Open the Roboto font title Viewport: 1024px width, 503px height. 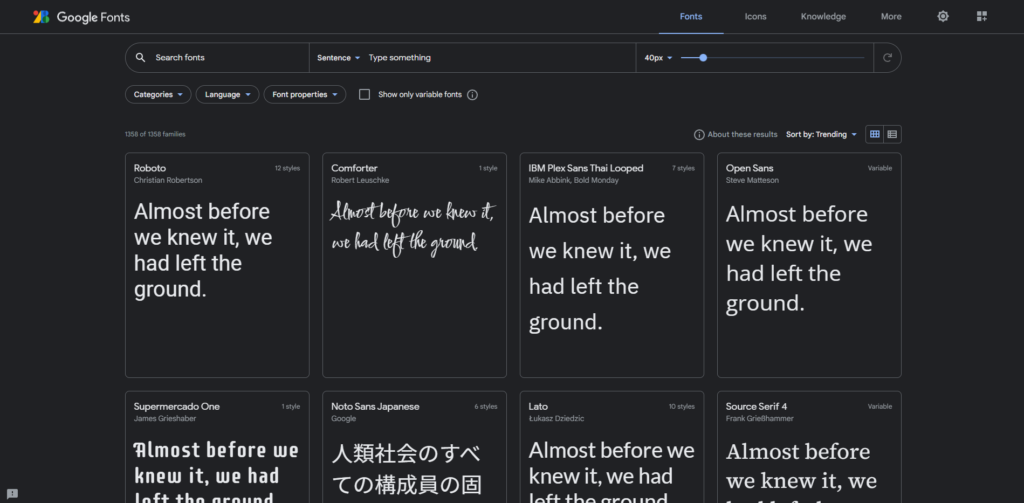click(150, 168)
